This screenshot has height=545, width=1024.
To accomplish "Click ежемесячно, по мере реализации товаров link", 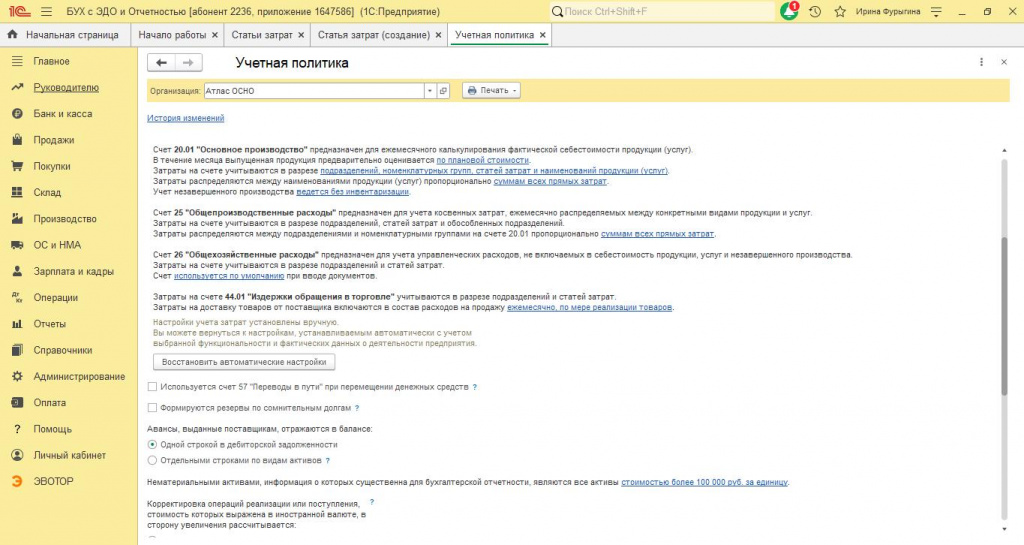I will [x=590, y=307].
